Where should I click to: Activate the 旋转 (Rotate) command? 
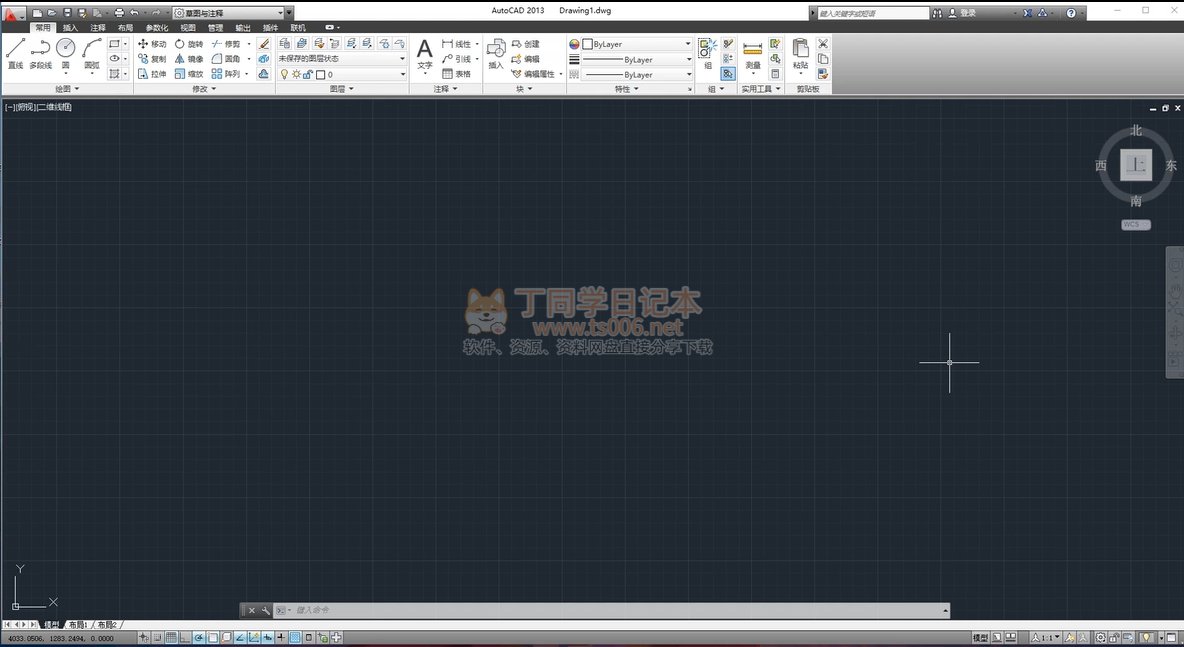coord(189,44)
